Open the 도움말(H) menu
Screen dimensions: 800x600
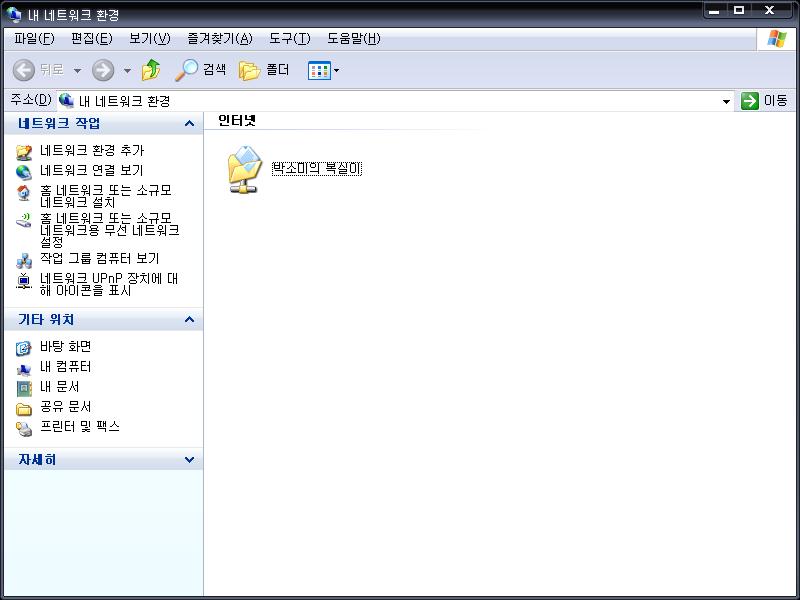[x=354, y=38]
